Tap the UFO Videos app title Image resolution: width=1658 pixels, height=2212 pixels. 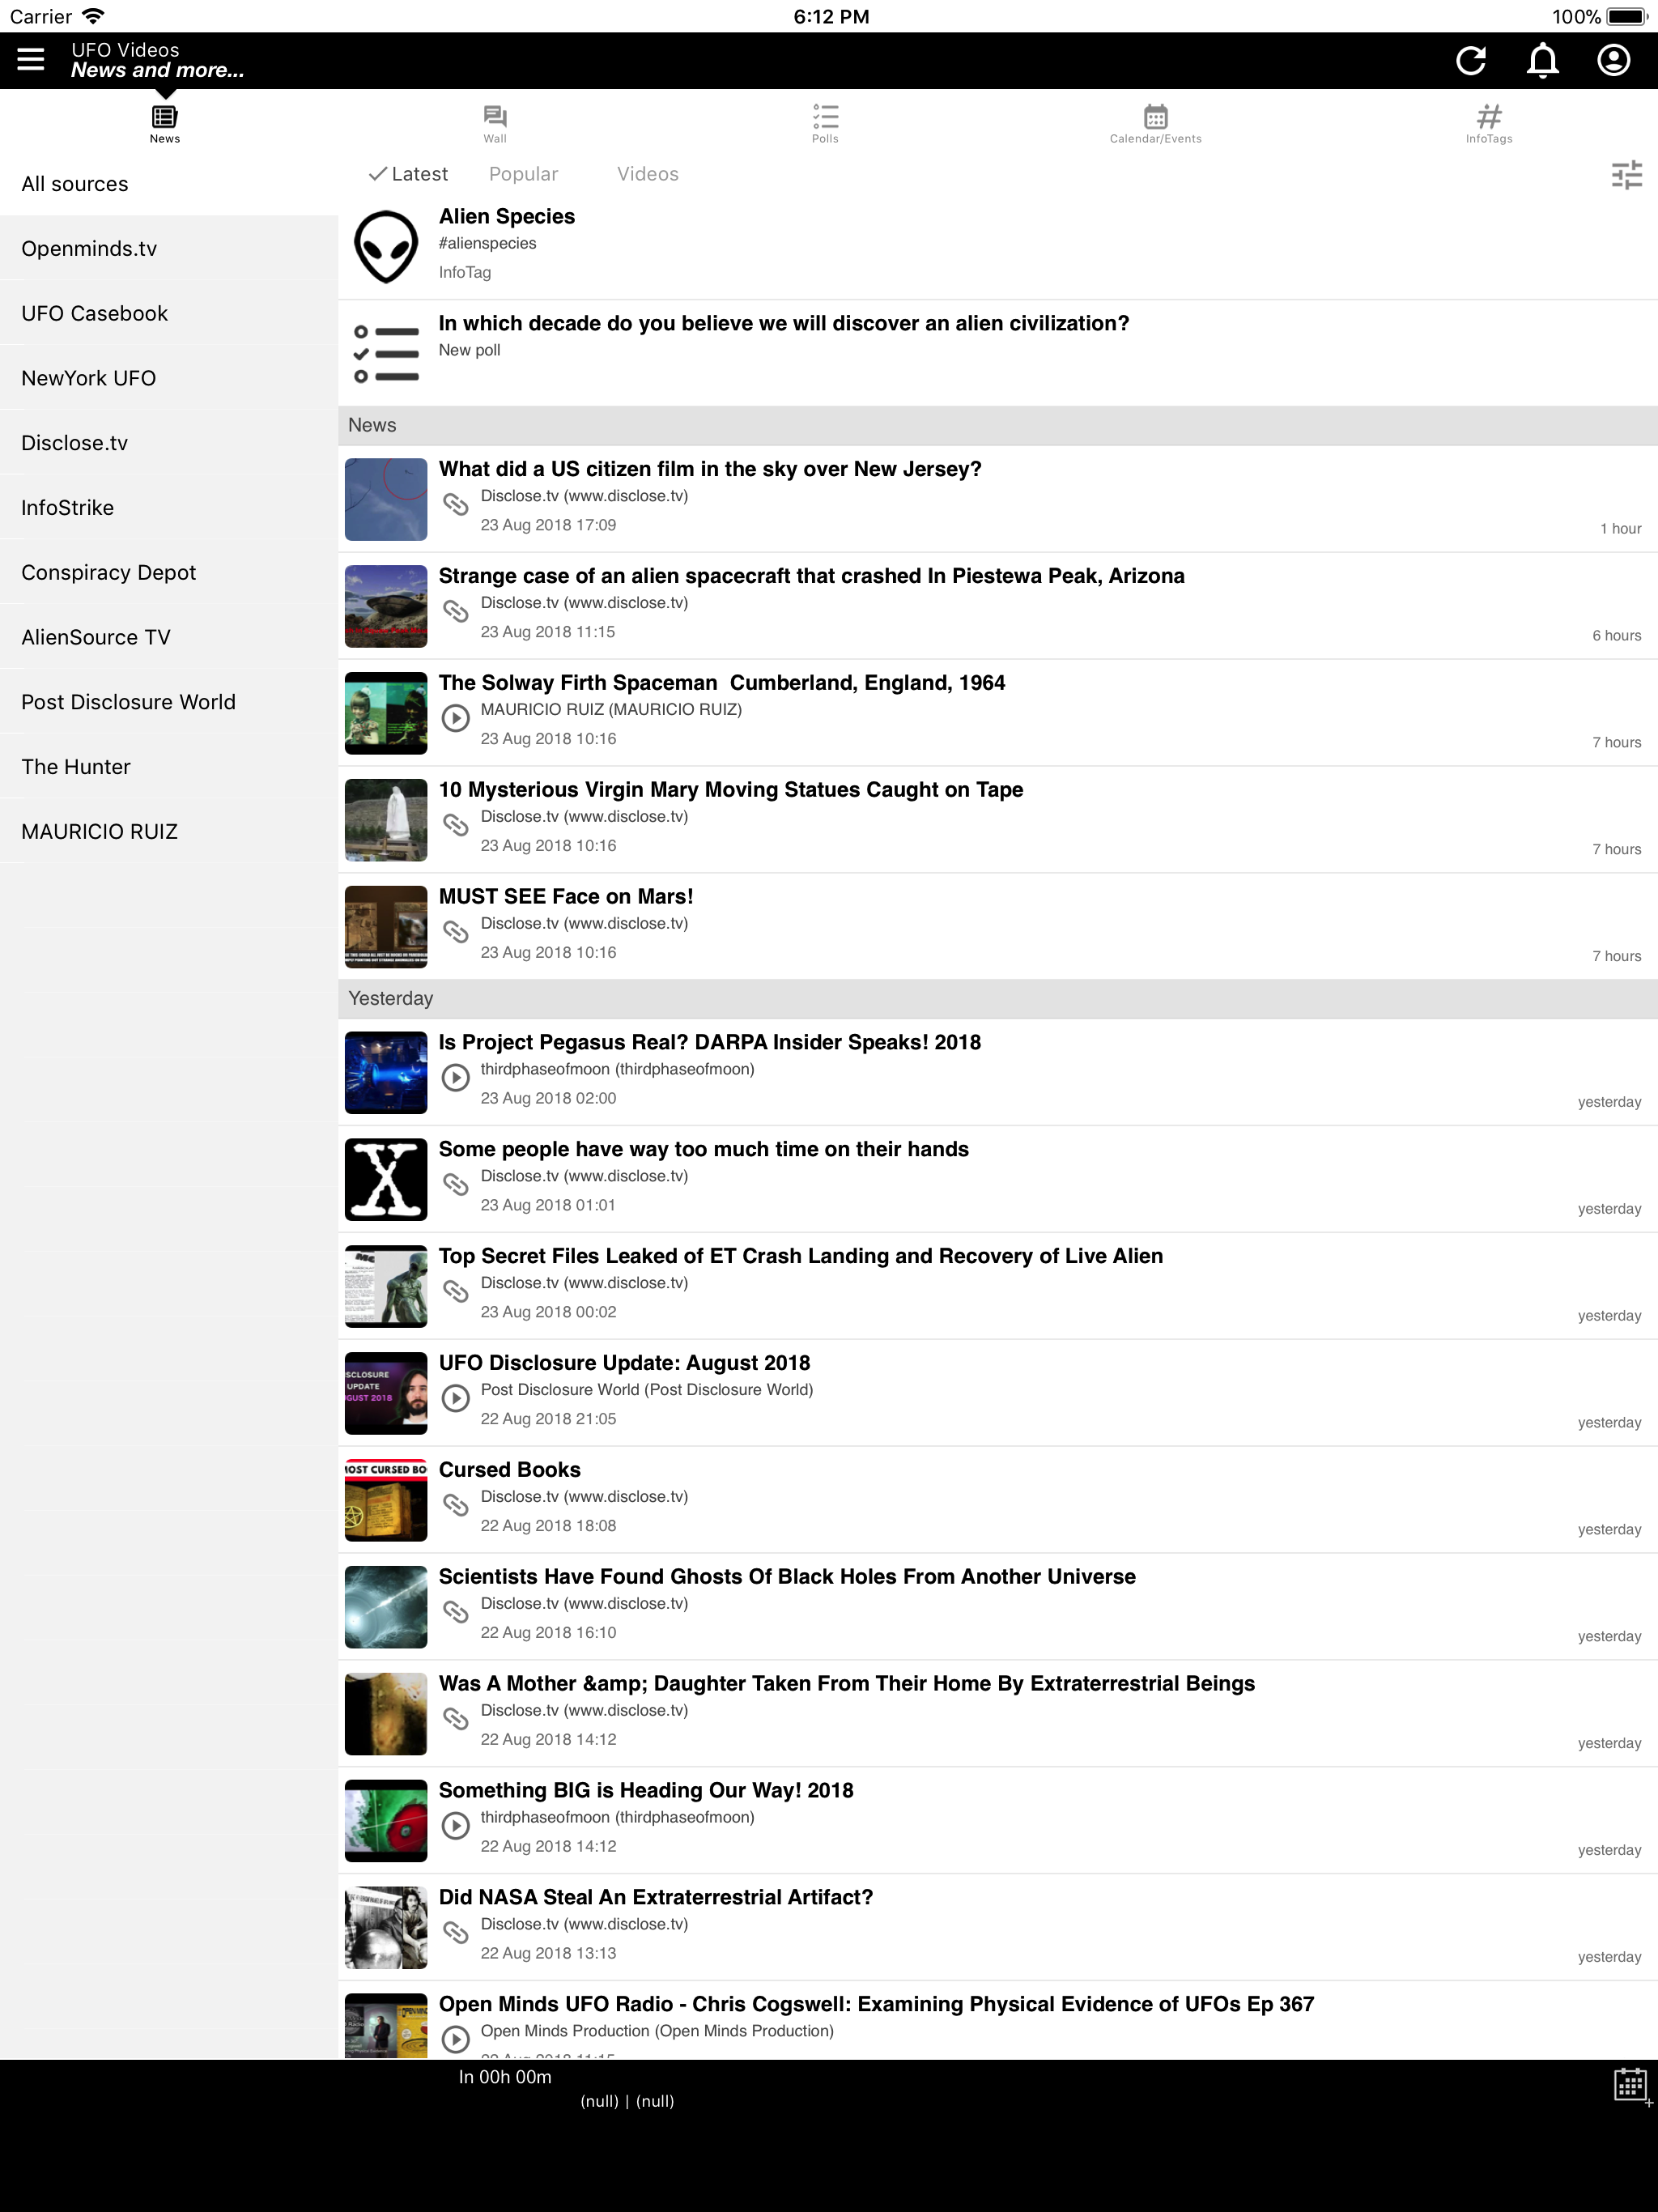pyautogui.click(x=125, y=50)
